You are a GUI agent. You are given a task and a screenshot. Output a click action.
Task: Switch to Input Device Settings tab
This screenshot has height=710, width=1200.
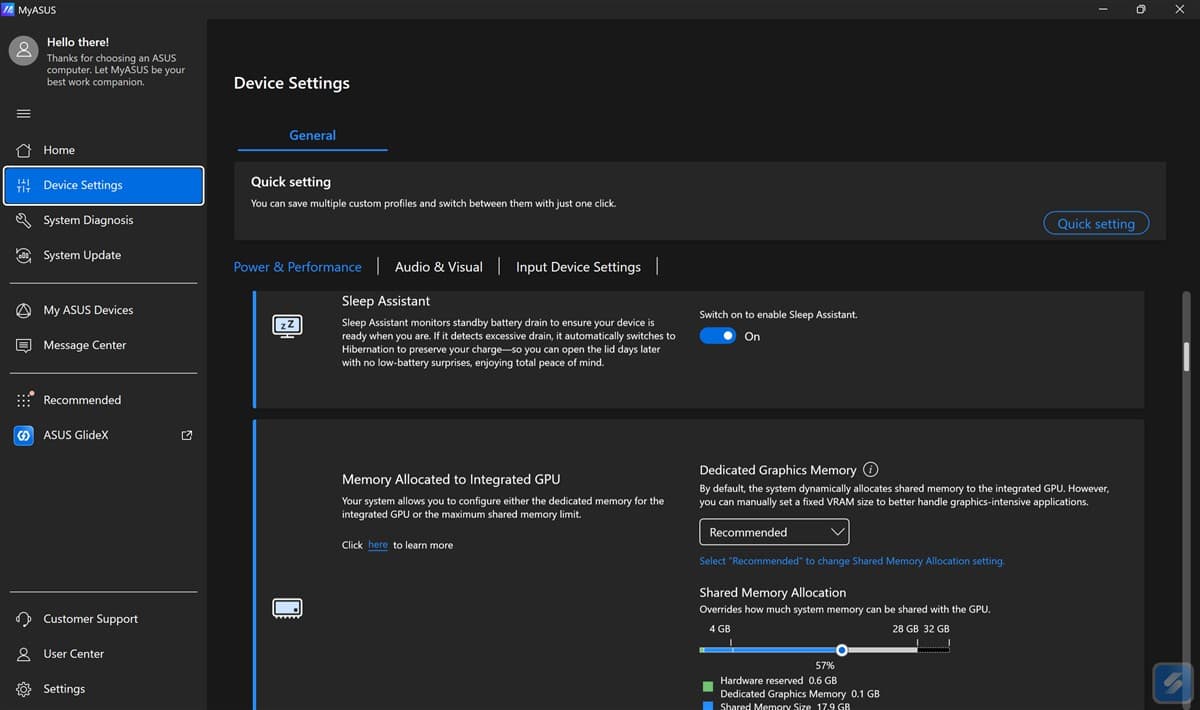click(x=578, y=267)
